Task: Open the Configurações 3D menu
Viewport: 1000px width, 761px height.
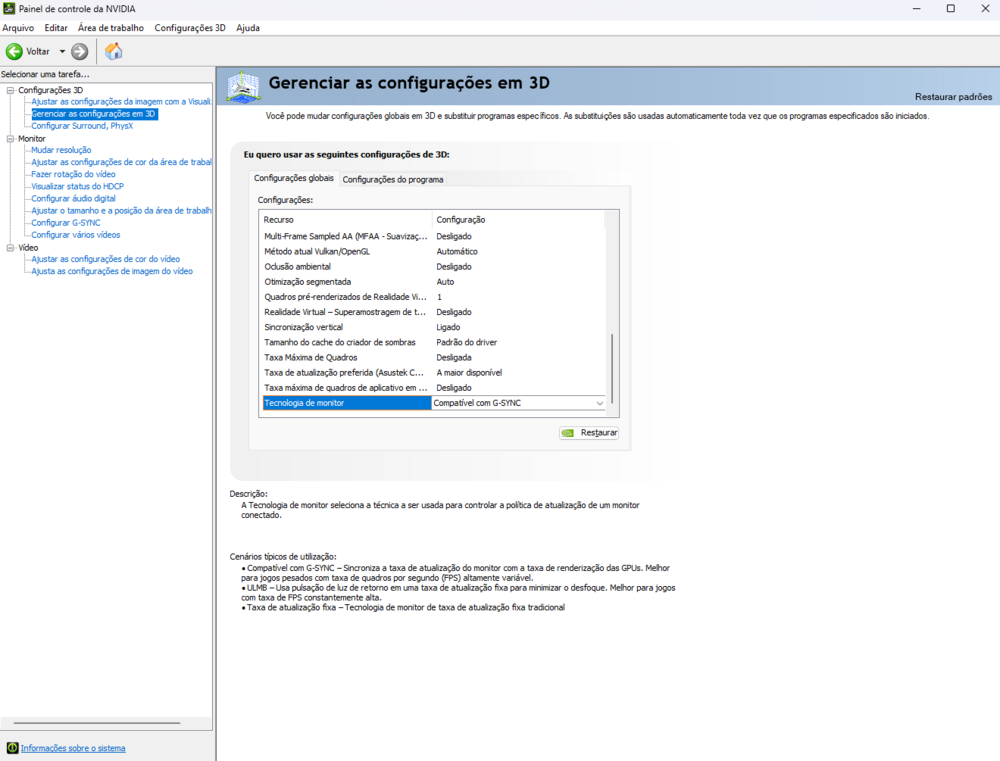Action: click(190, 28)
